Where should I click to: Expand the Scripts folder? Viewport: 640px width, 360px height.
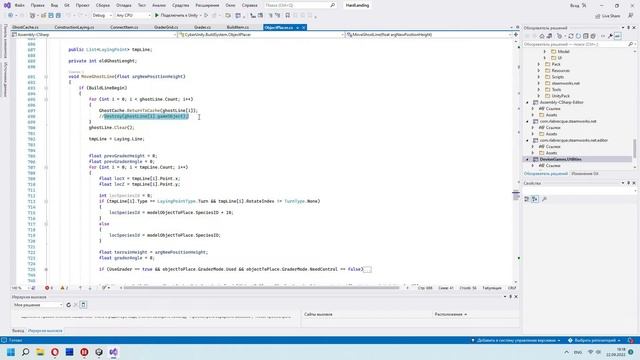(539, 77)
